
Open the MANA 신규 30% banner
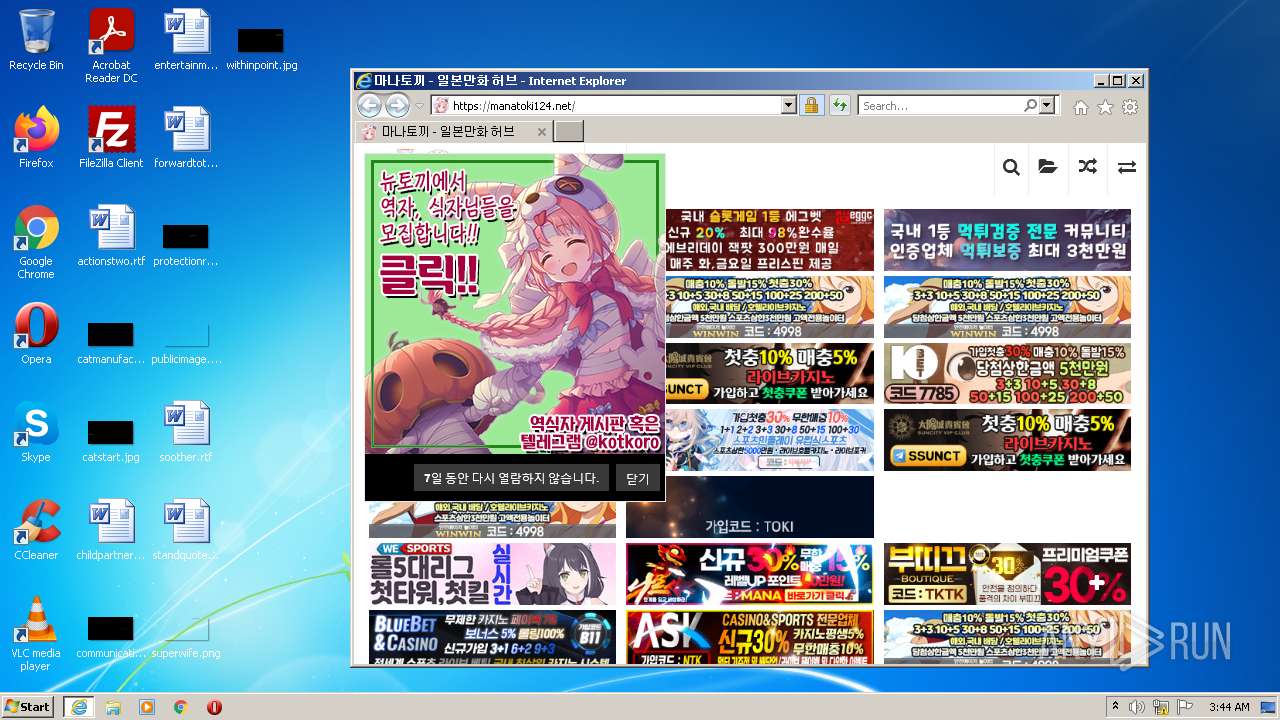pyautogui.click(x=750, y=574)
